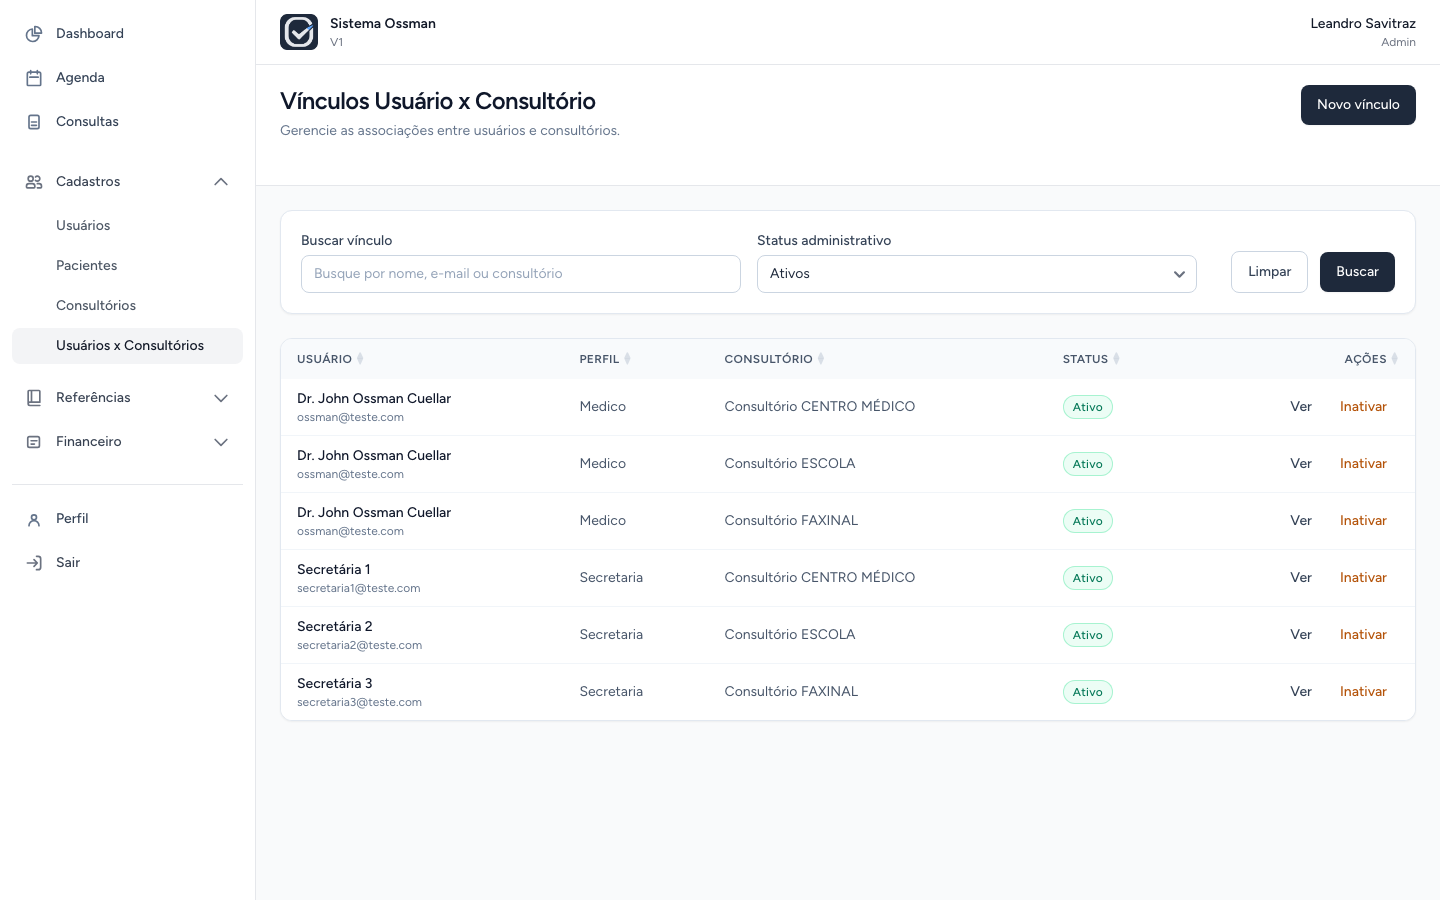Click Ver for Dr. John Consultório FAXINAL row
The image size is (1440, 900).
click(1301, 521)
